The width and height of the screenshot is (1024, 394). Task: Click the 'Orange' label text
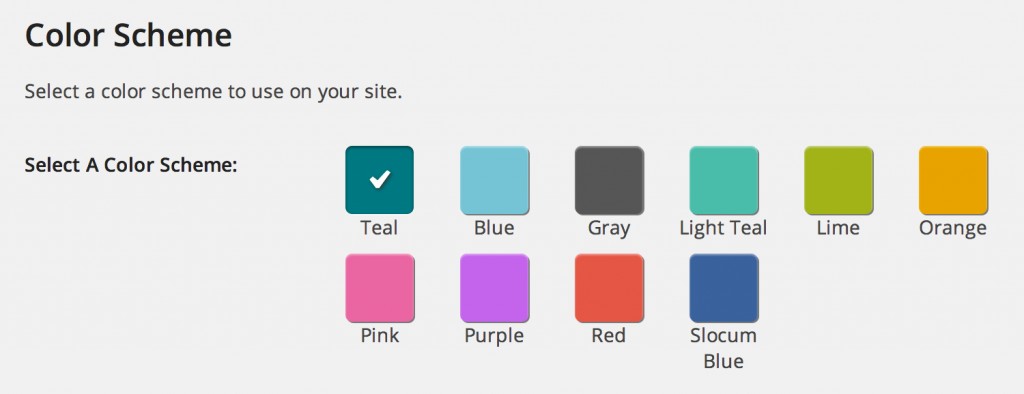coord(953,229)
